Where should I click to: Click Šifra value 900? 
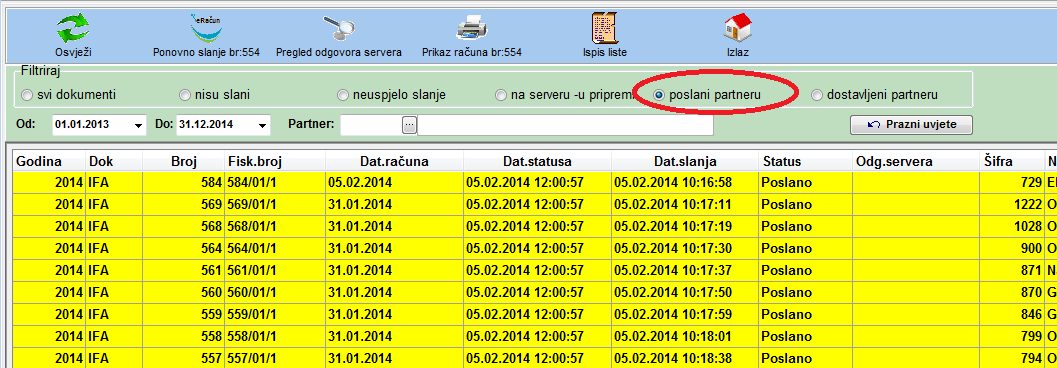point(1011,249)
